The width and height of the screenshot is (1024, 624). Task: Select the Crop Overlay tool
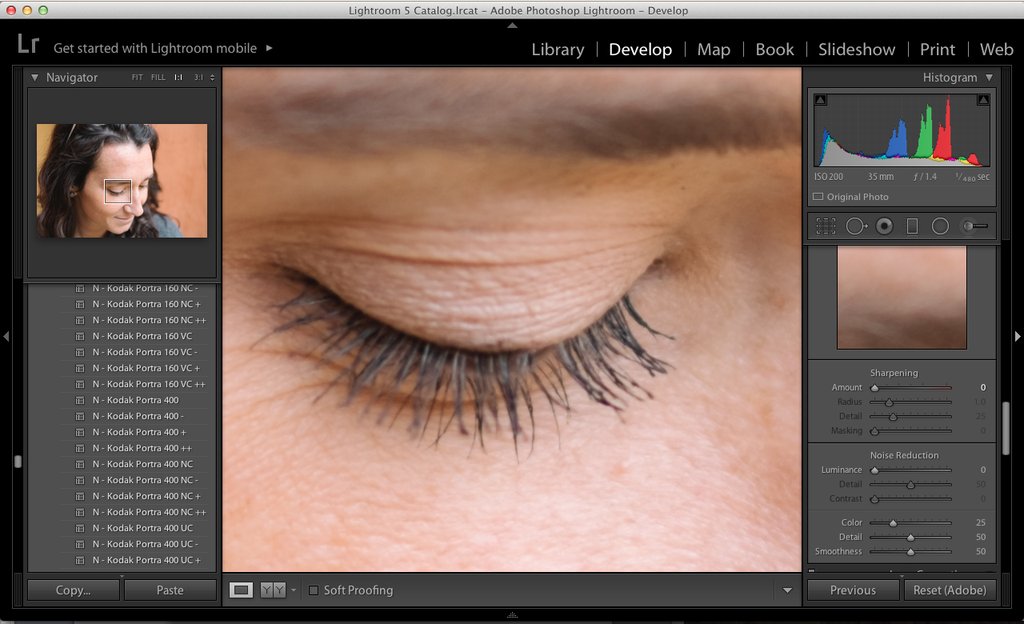coord(825,226)
